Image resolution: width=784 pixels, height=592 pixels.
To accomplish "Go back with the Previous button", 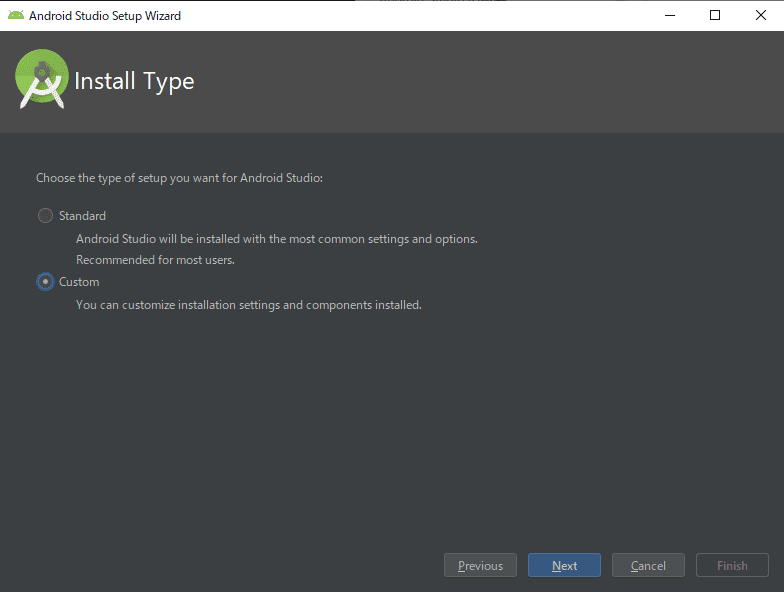I will point(480,565).
